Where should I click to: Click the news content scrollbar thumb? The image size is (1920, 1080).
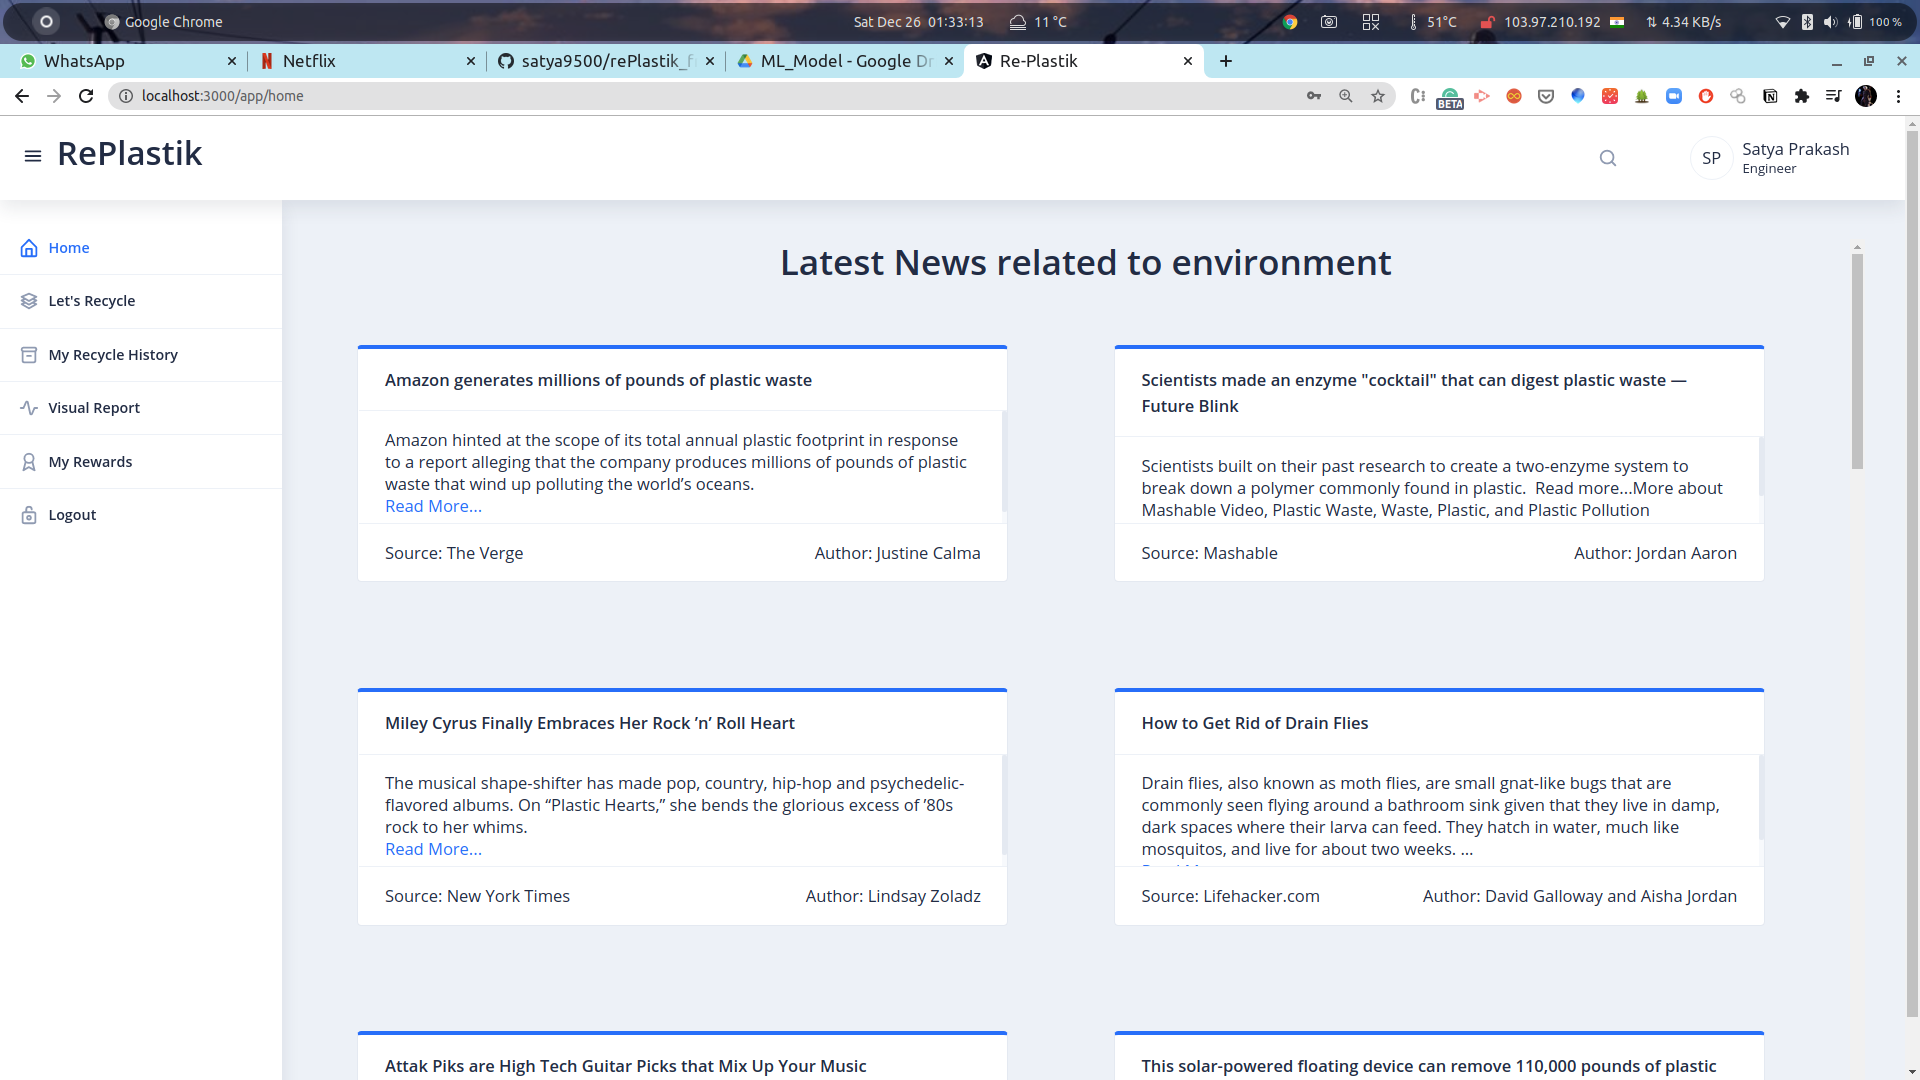pos(1857,360)
